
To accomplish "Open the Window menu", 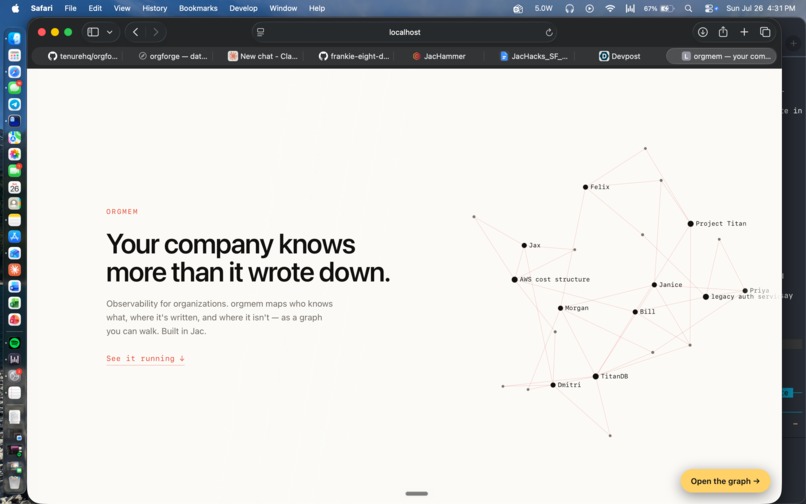I will click(283, 8).
